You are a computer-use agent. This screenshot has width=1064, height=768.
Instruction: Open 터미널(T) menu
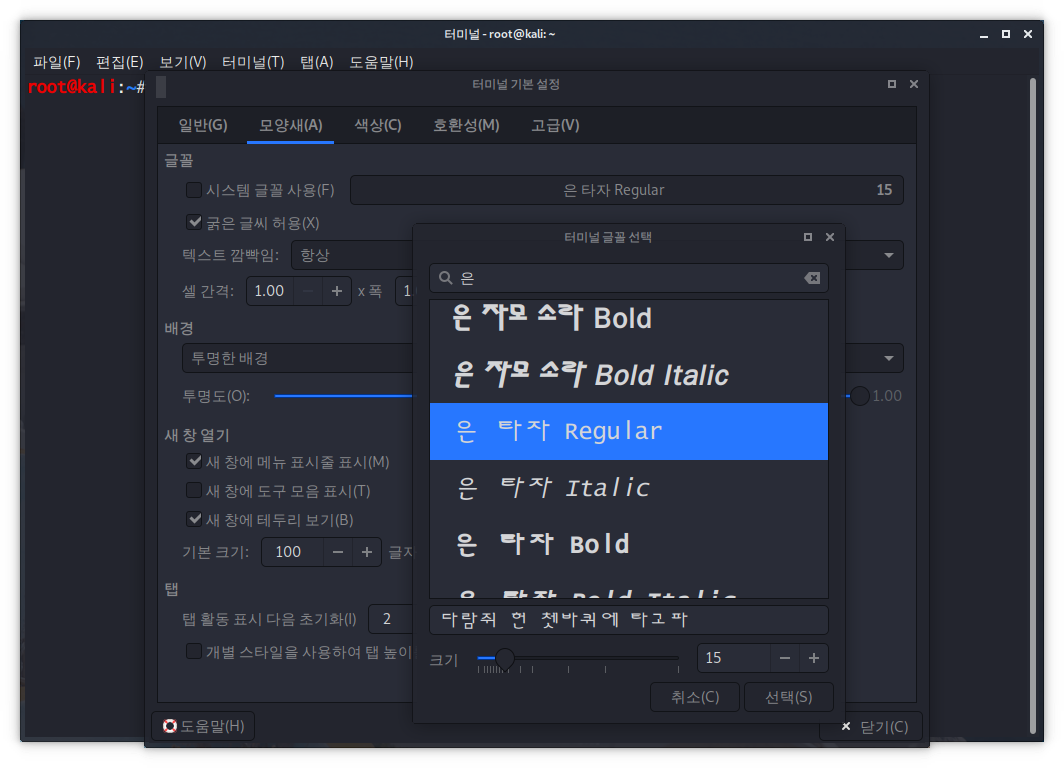[x=253, y=62]
